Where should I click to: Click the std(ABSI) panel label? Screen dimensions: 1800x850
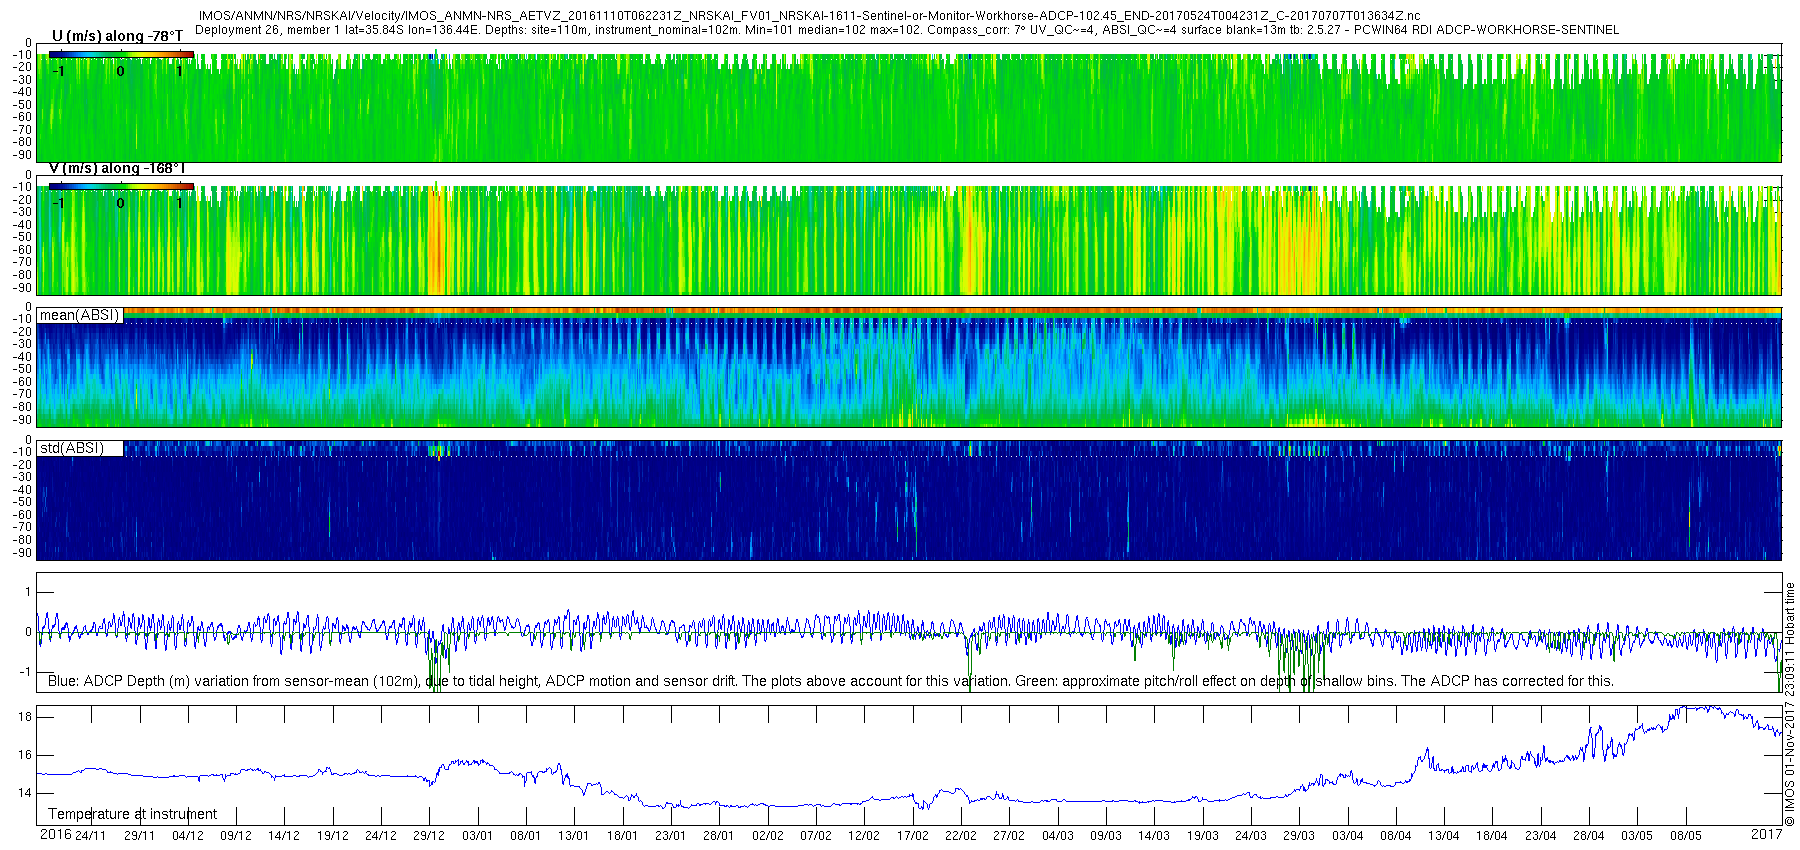(x=72, y=448)
